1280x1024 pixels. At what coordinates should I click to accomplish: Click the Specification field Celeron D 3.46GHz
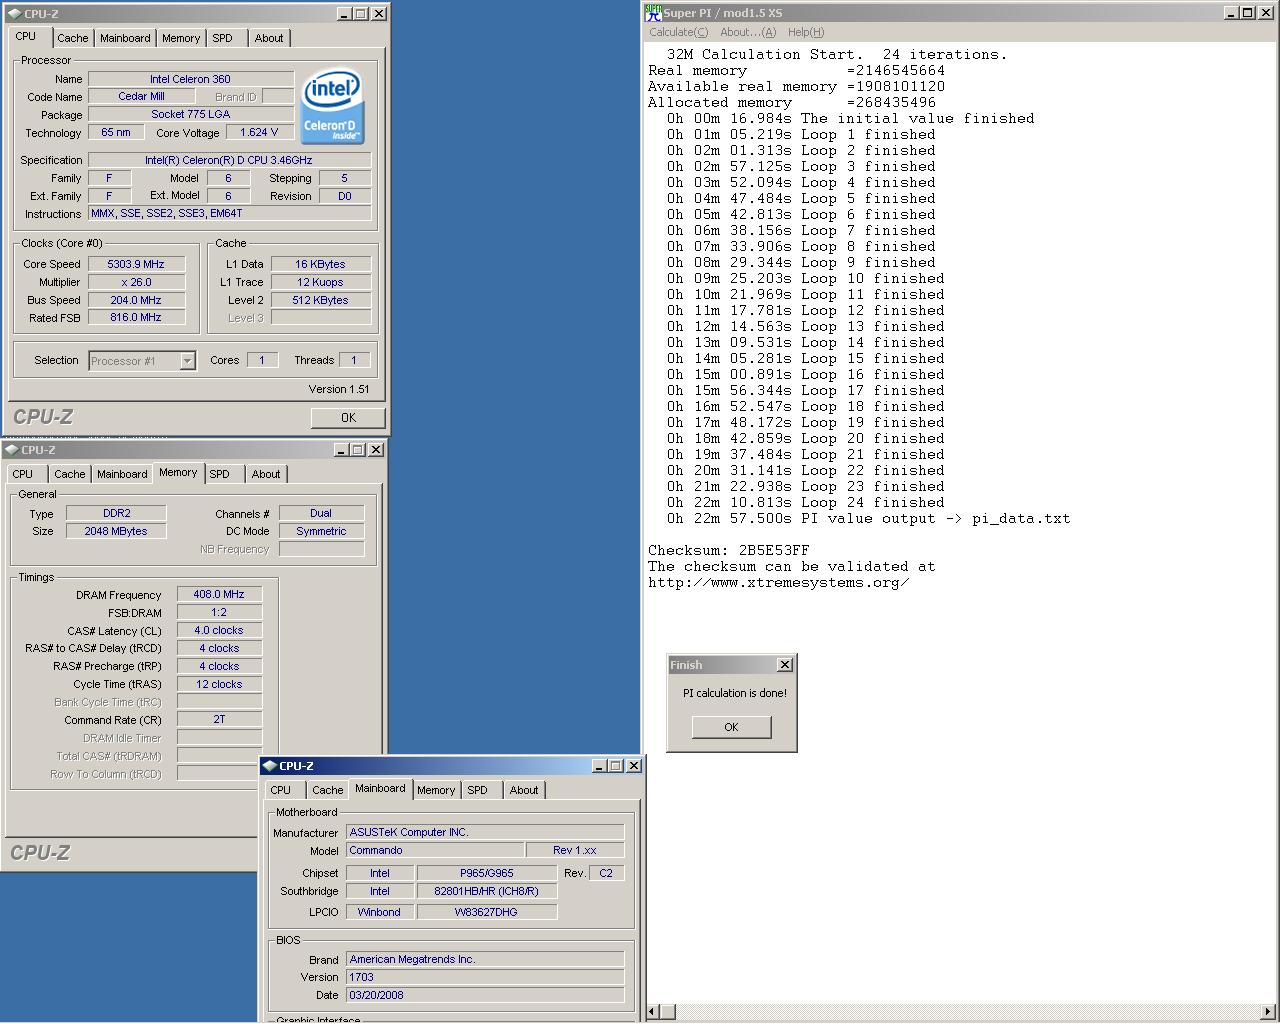[x=229, y=160]
